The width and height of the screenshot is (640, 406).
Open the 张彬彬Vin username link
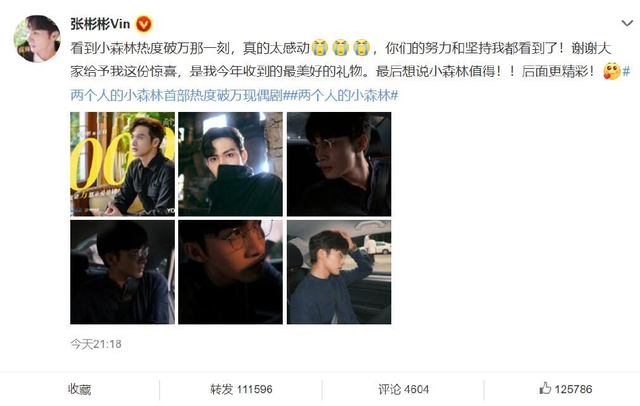coord(100,24)
